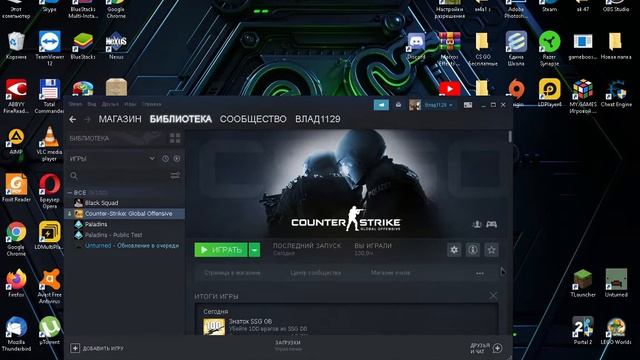Open the Справка menu
This screenshot has height=360, width=640.
(x=151, y=104)
